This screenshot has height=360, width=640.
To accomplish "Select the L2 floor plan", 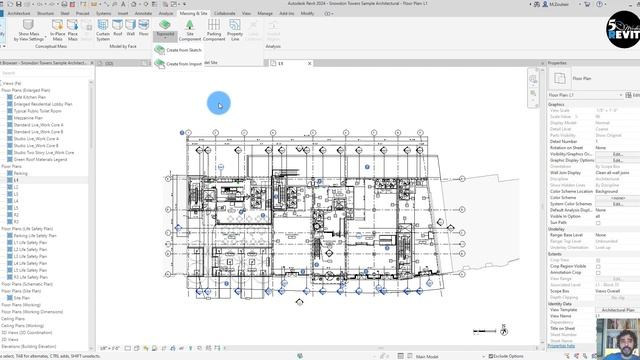I will [x=16, y=187].
